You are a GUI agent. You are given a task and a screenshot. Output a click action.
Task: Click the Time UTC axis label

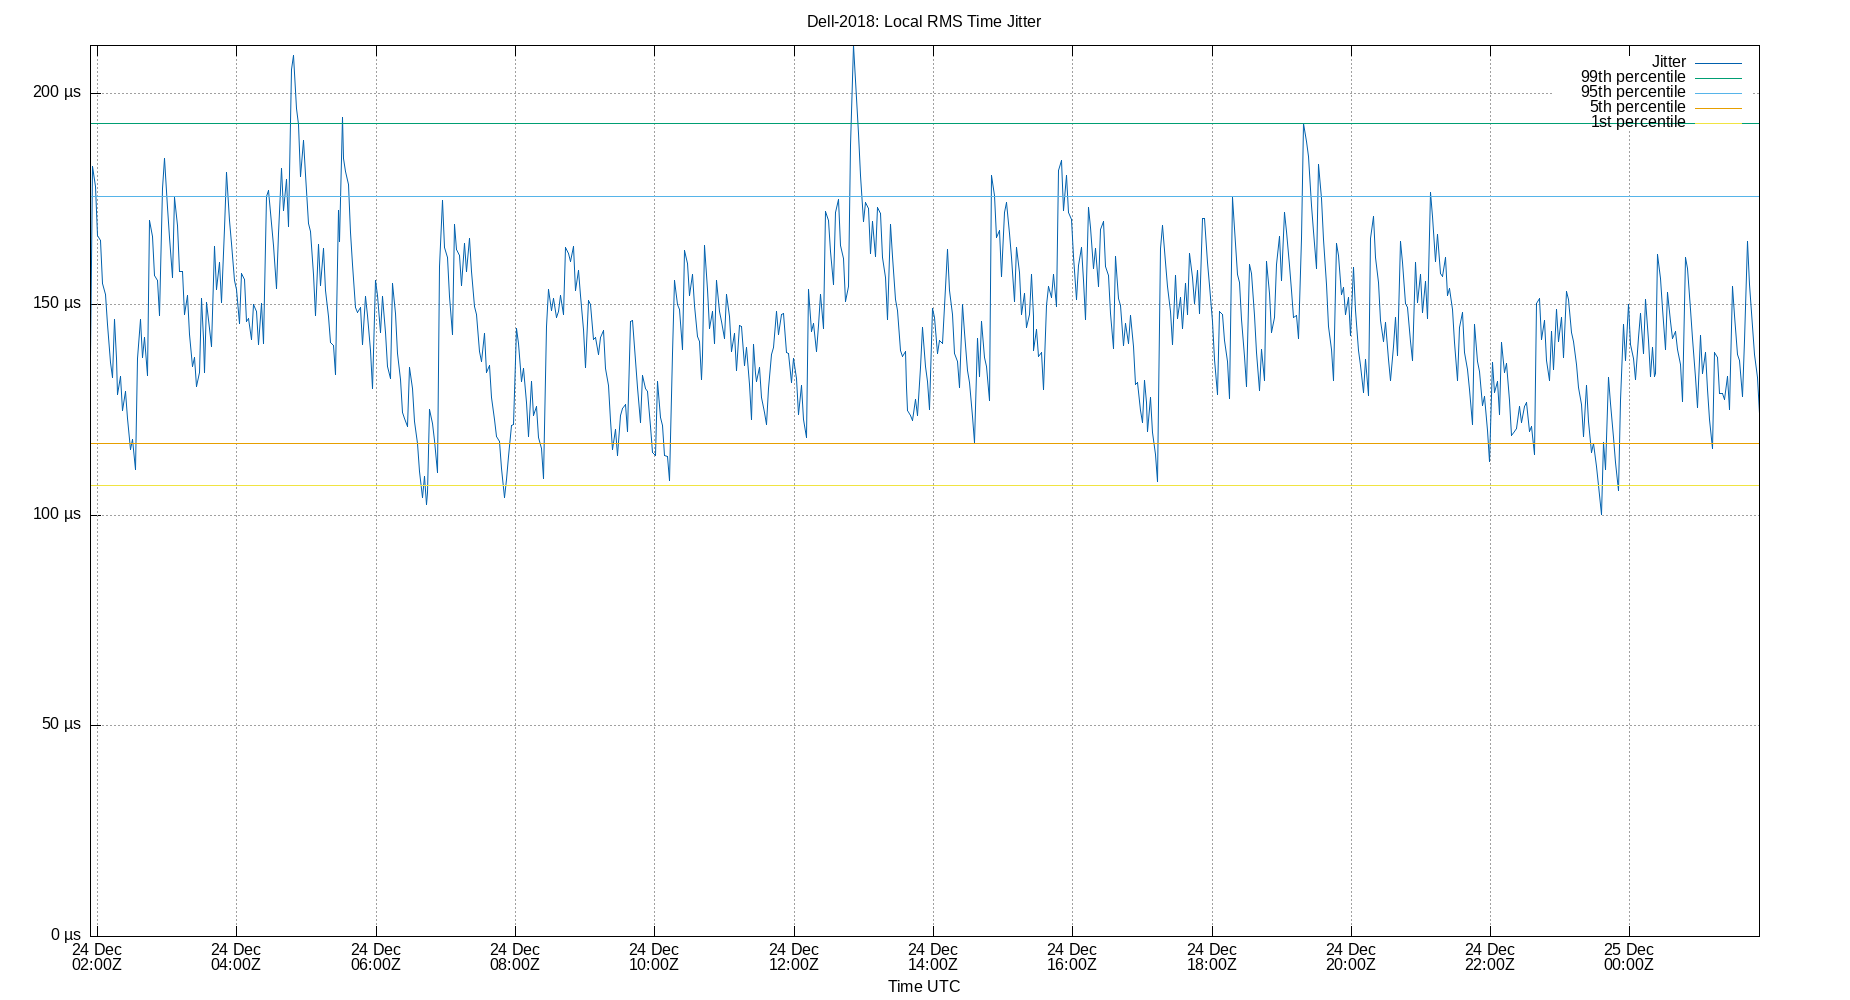(x=922, y=986)
